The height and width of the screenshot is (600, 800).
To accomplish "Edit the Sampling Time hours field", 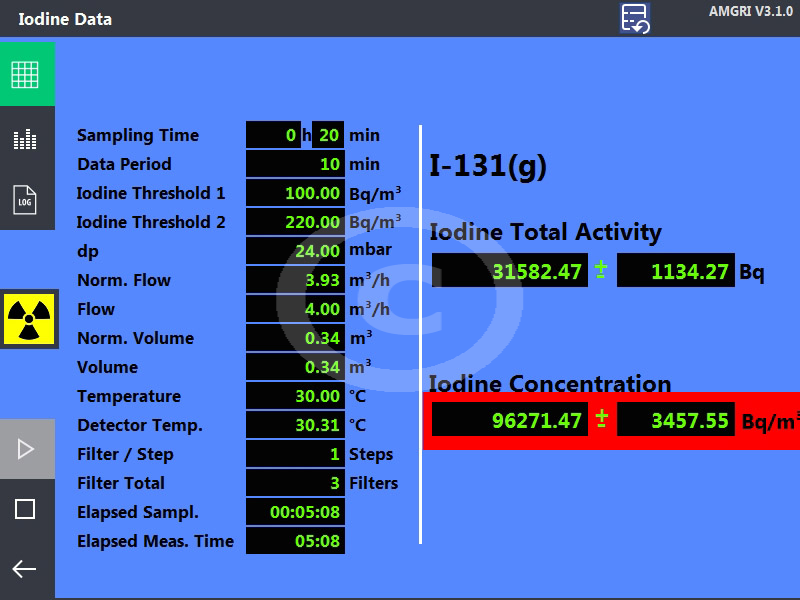I will (x=273, y=135).
